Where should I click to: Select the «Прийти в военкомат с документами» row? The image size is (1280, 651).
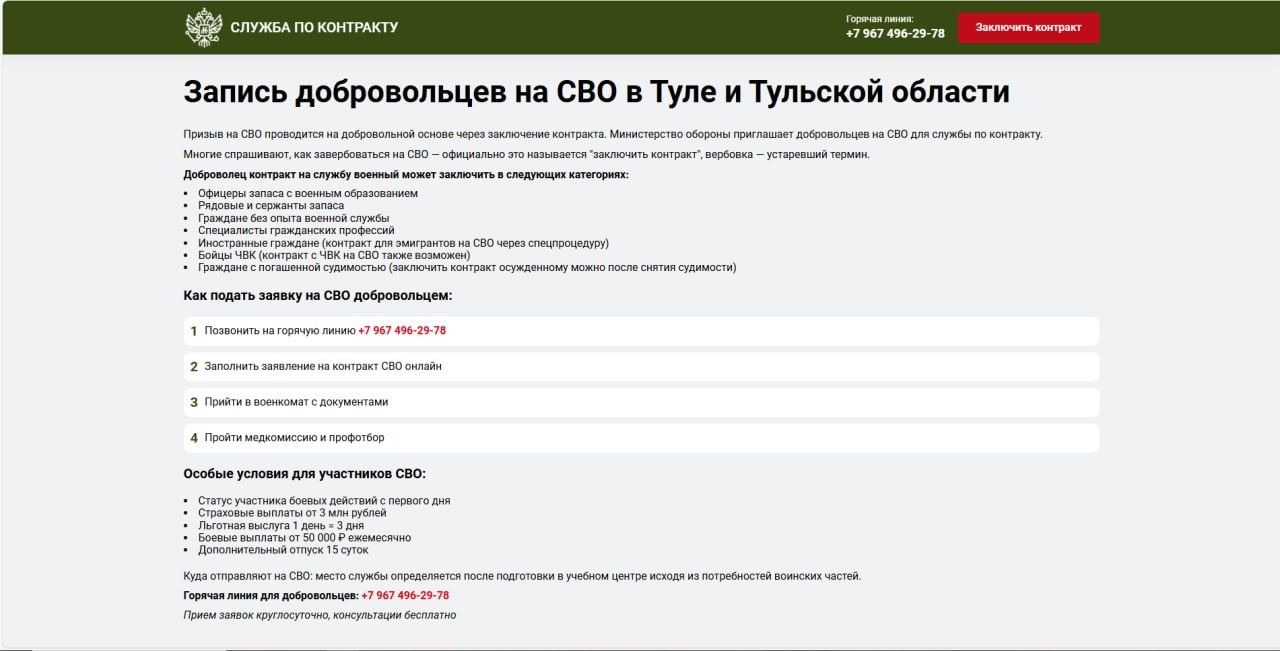[x=640, y=402]
